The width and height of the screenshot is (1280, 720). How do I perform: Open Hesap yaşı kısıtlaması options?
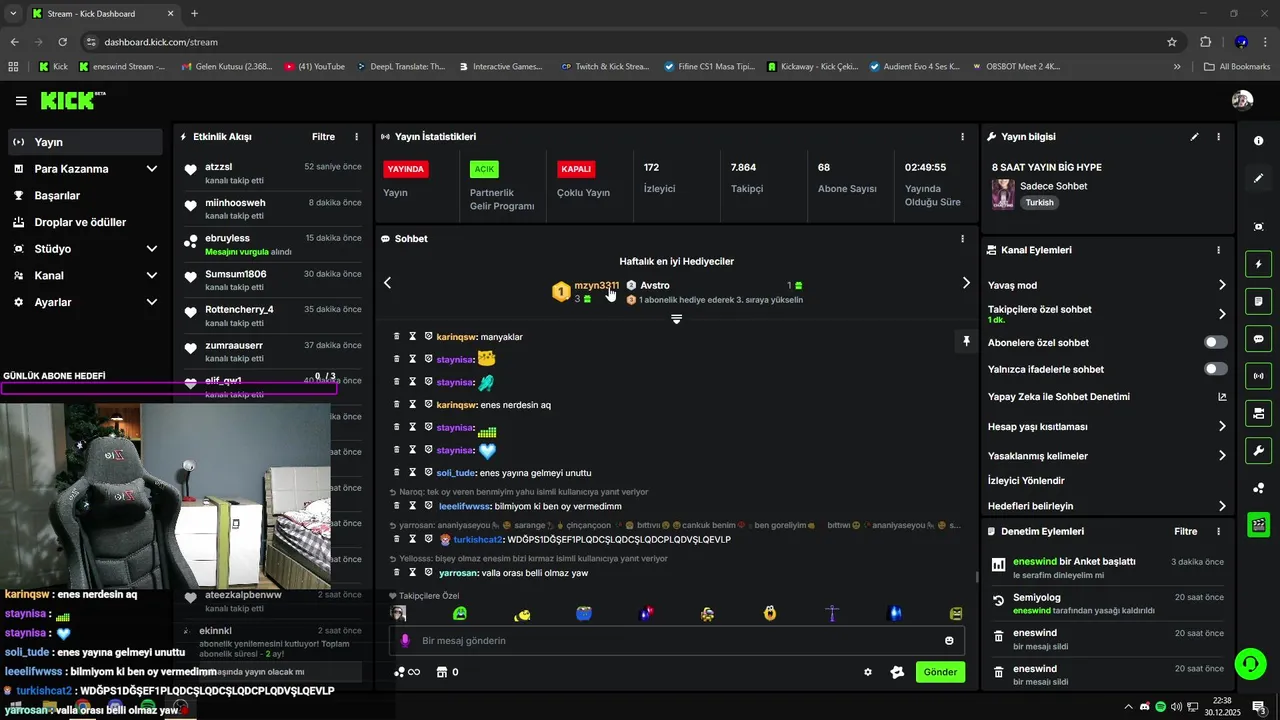pos(1107,427)
